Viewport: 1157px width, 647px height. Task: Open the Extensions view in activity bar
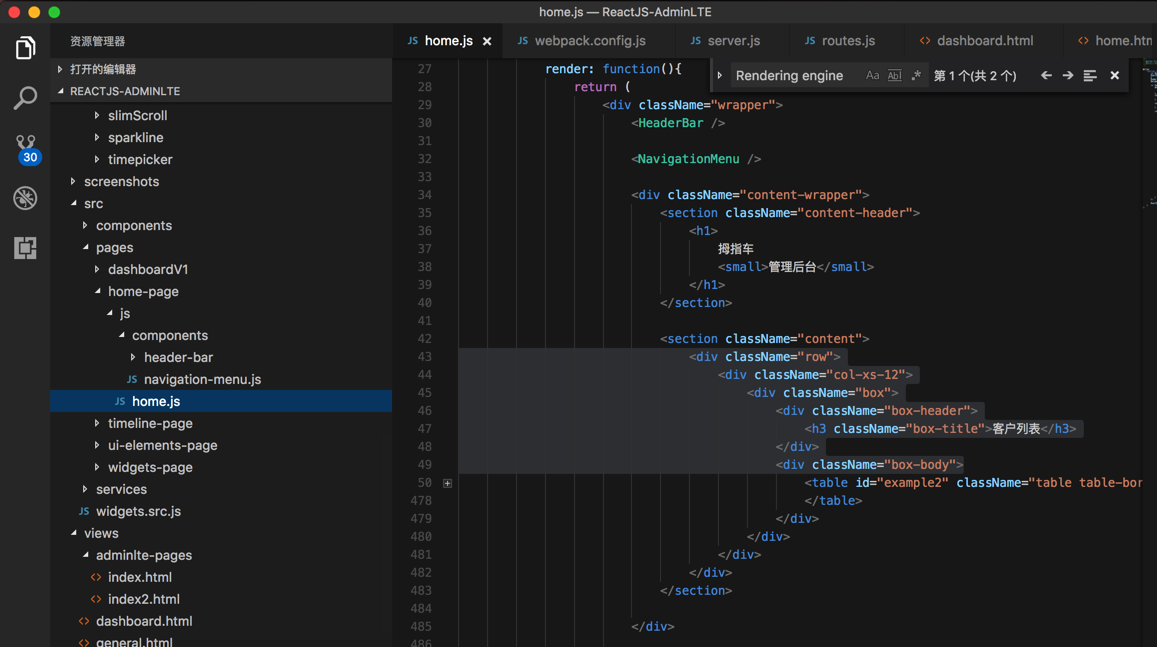pos(25,248)
